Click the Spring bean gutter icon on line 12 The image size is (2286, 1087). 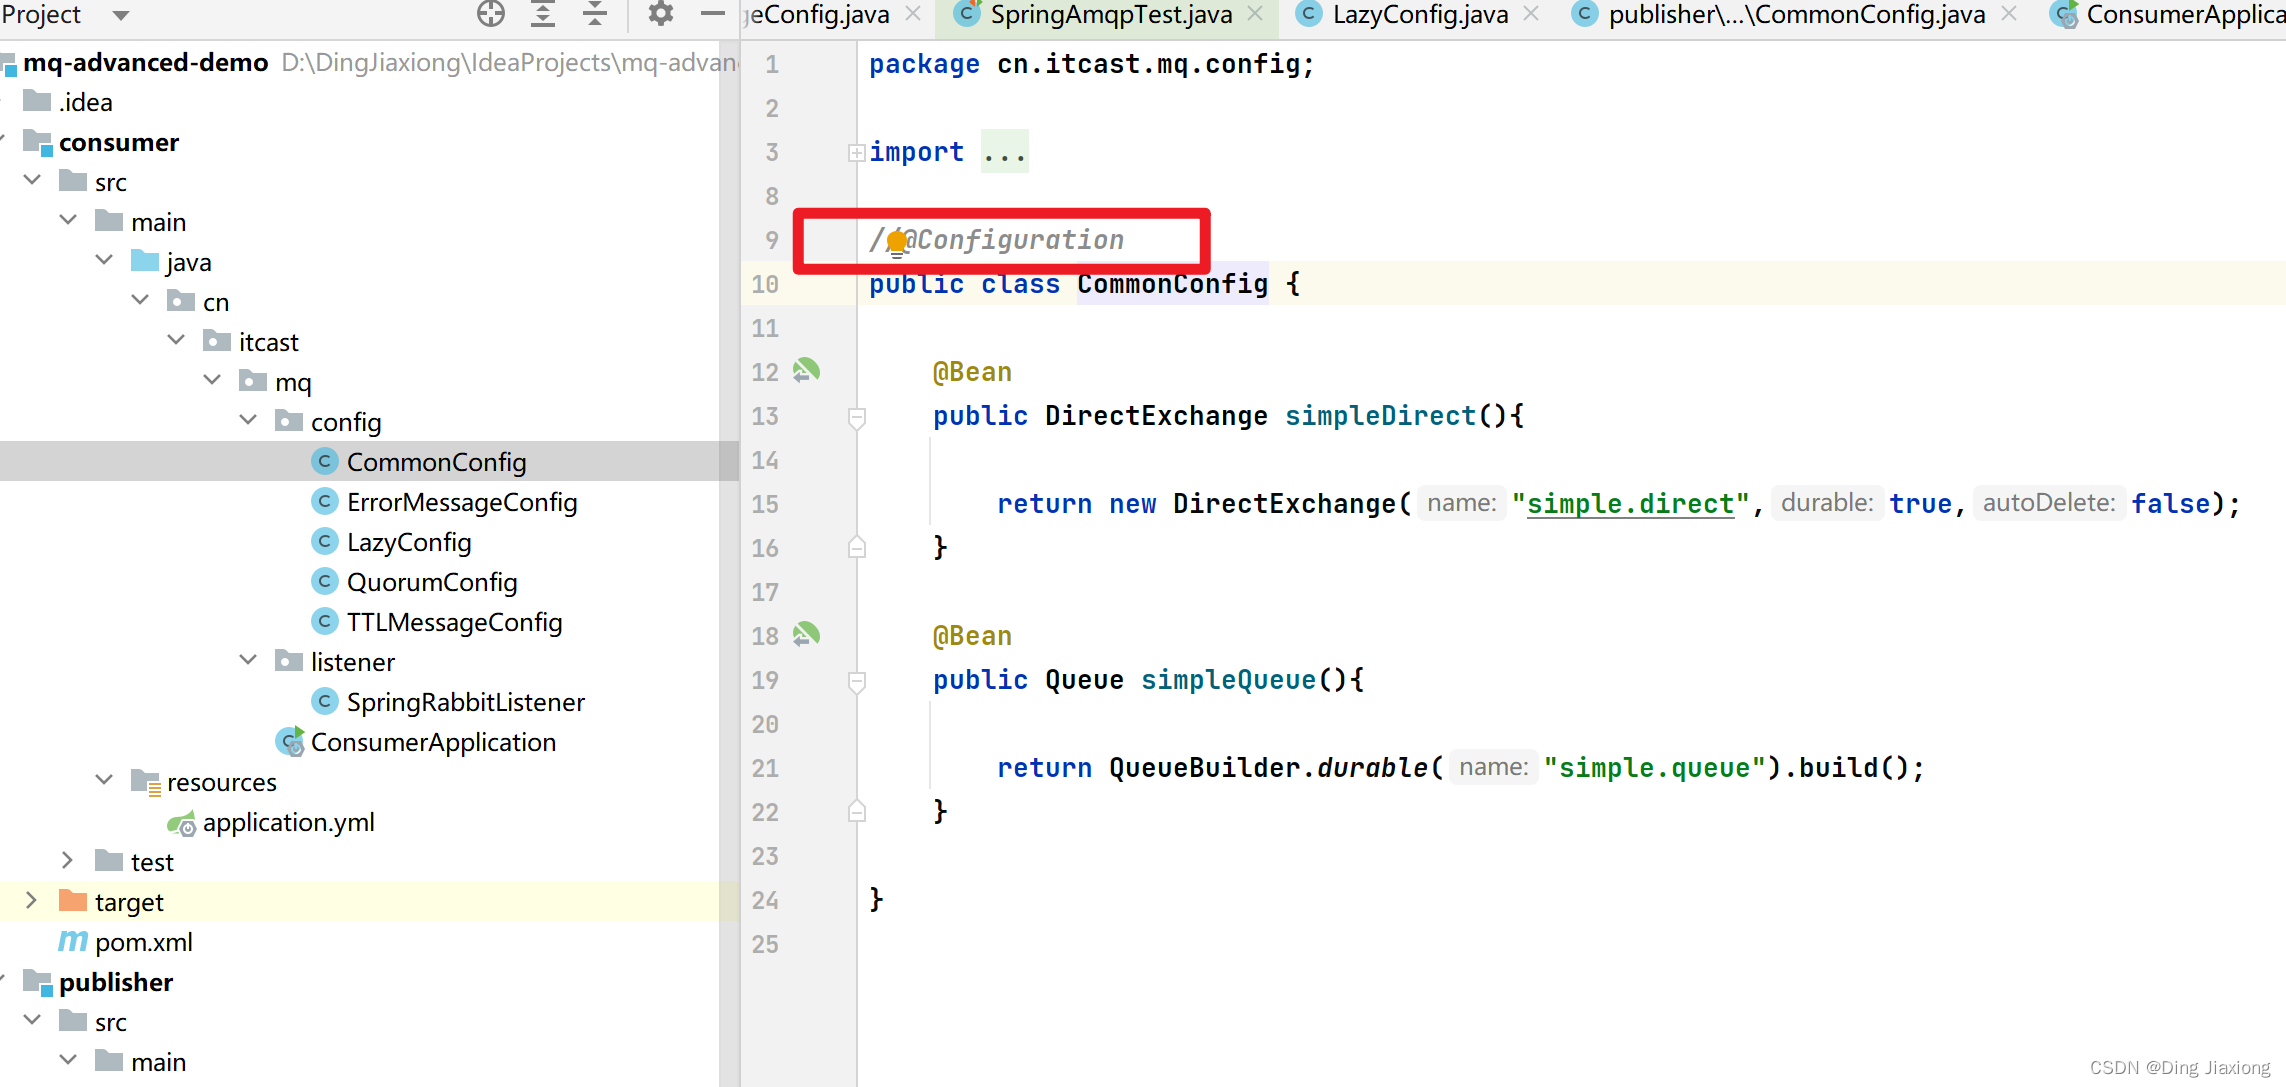806,371
